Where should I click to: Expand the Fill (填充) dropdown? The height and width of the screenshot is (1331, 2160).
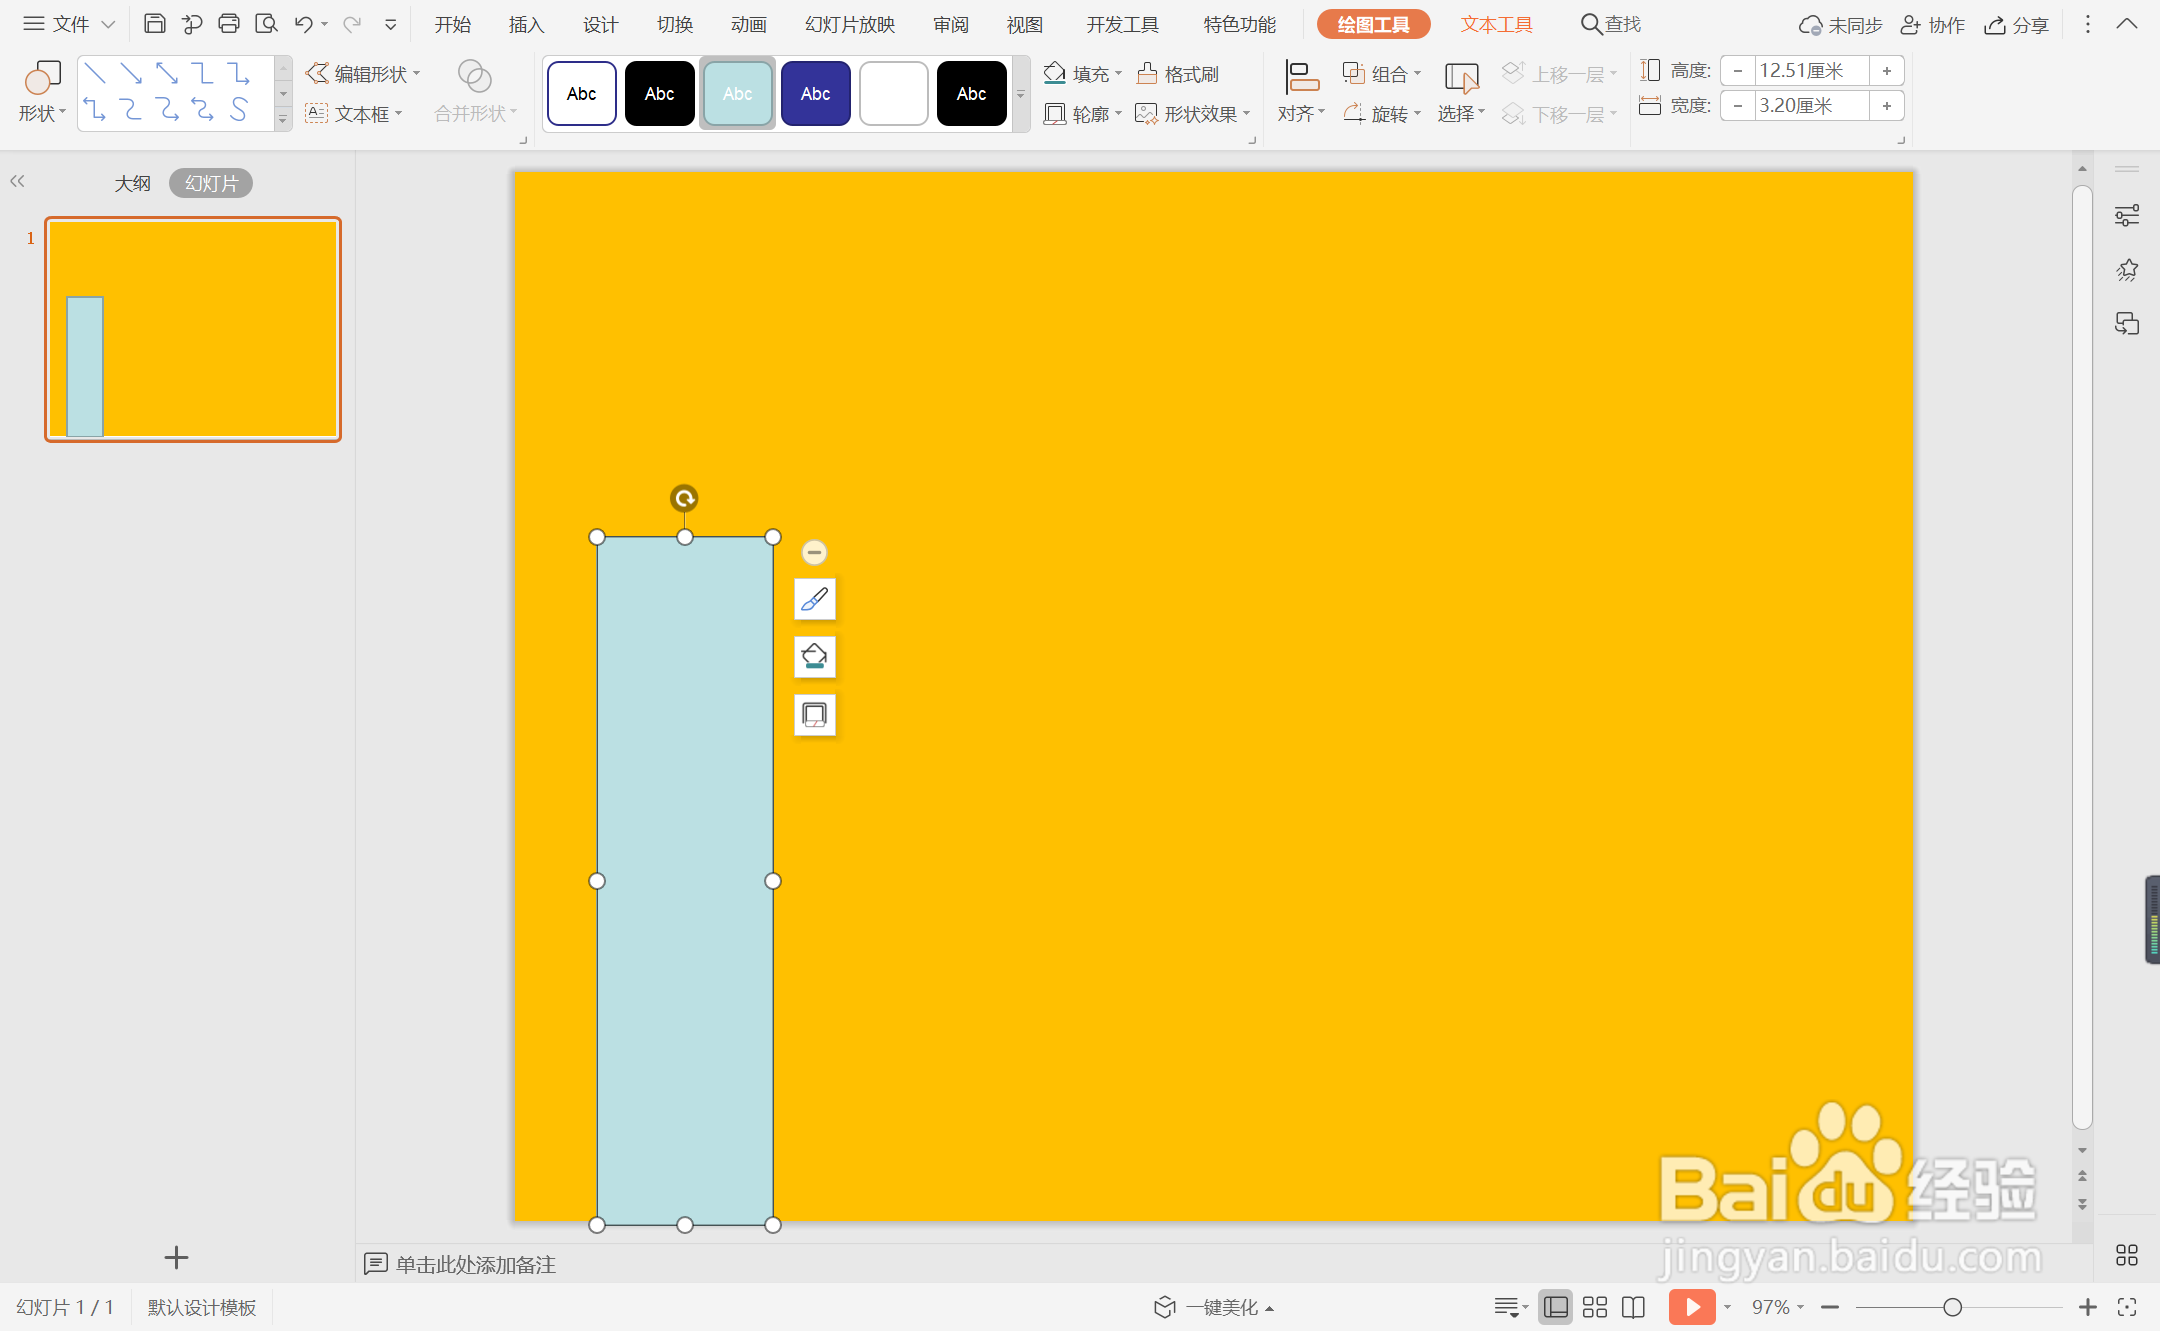(1118, 74)
